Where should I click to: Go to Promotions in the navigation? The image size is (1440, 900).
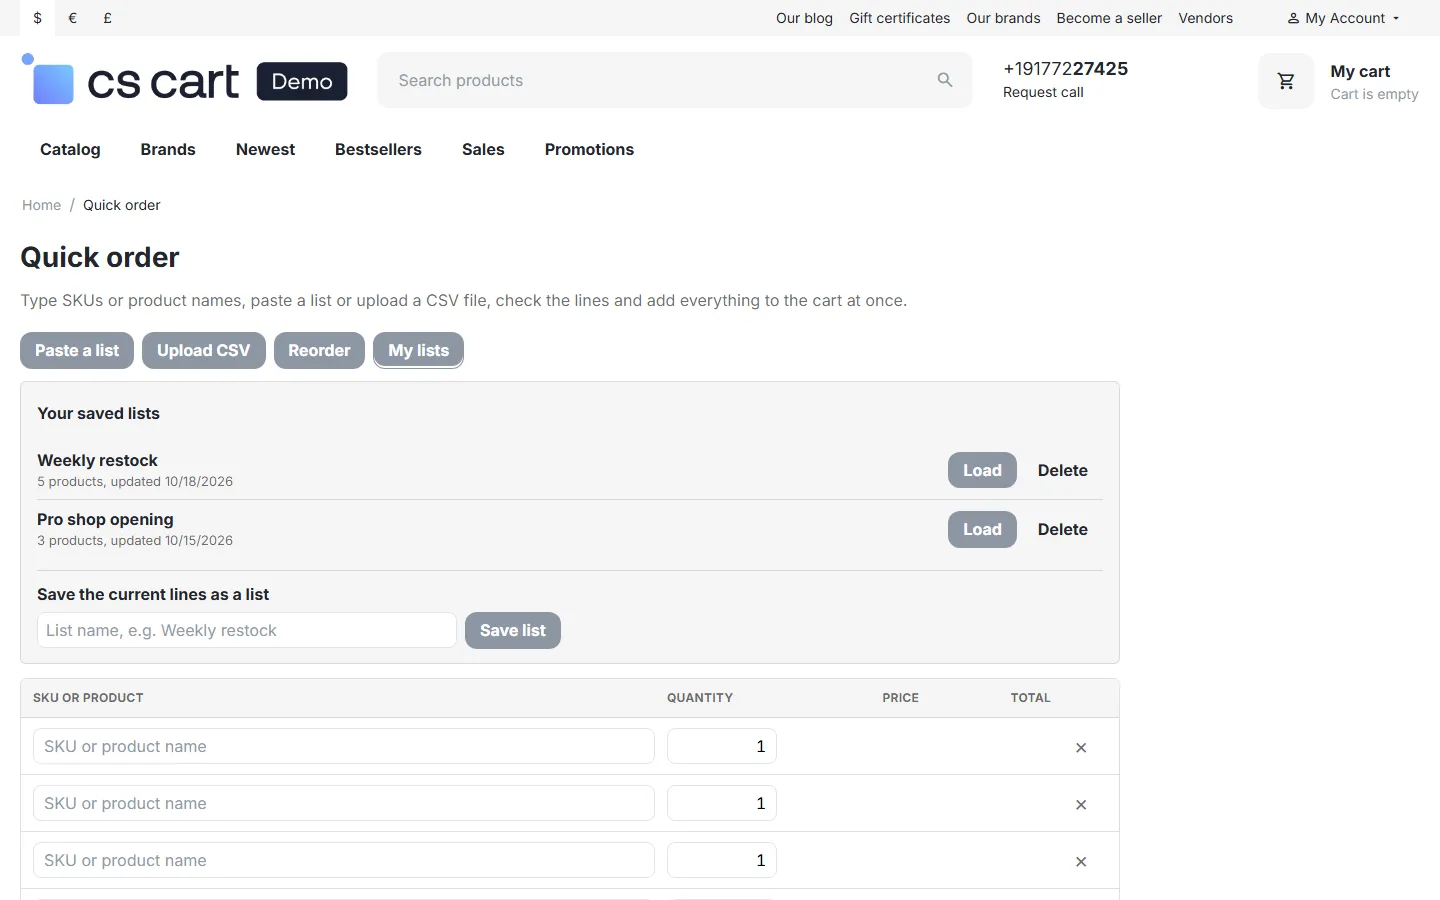(589, 149)
